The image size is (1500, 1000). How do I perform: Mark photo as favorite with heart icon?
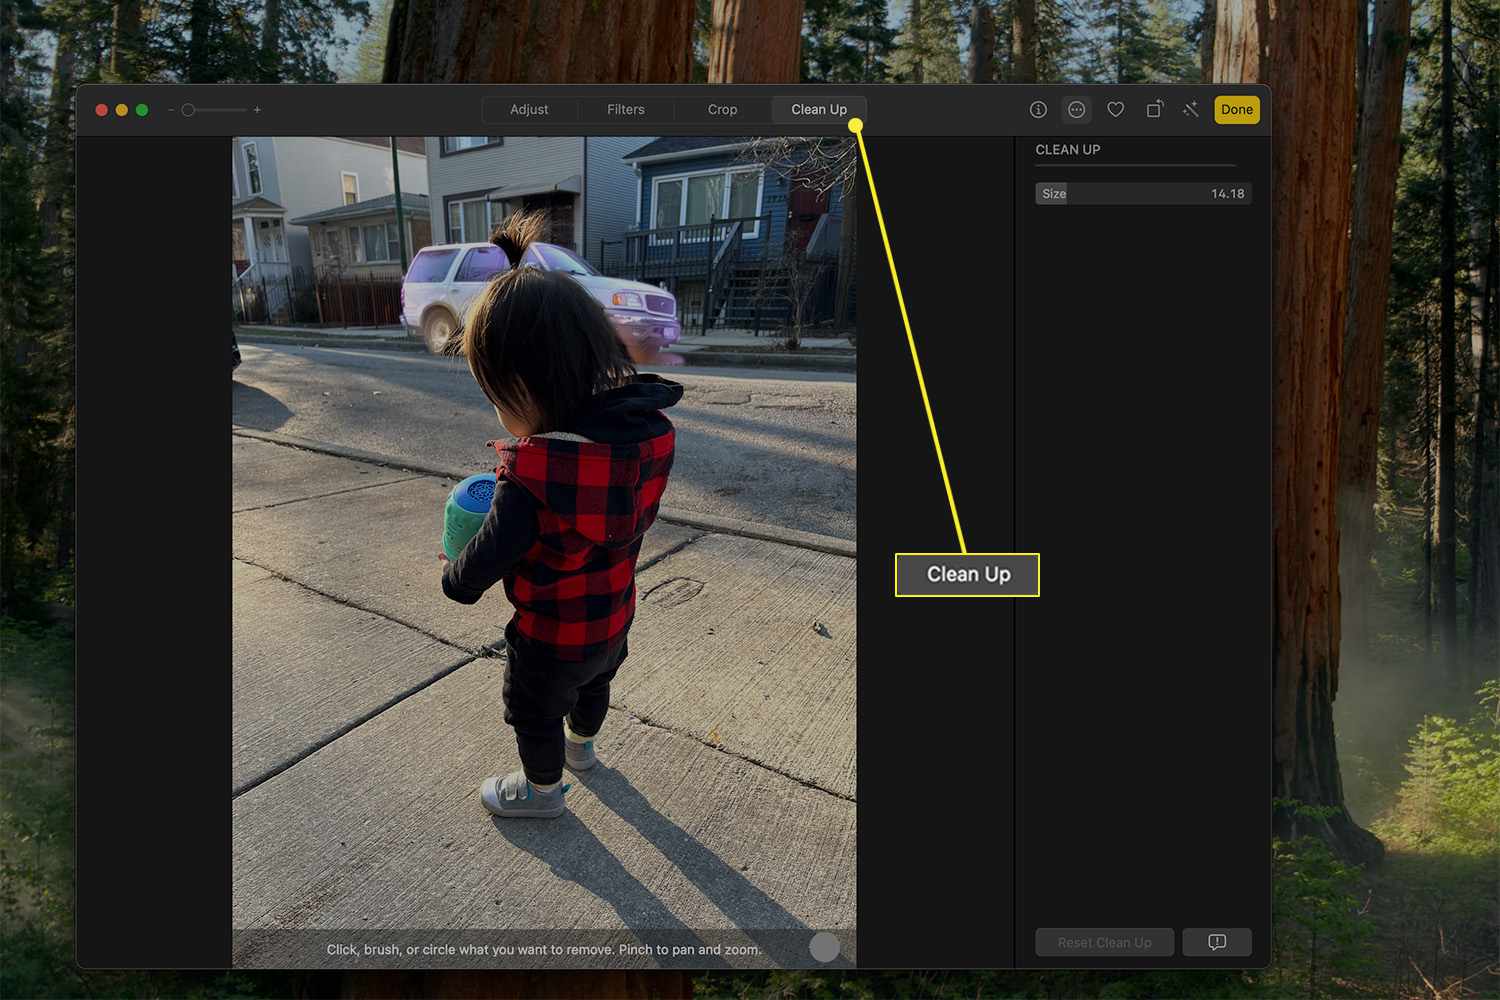[1115, 110]
